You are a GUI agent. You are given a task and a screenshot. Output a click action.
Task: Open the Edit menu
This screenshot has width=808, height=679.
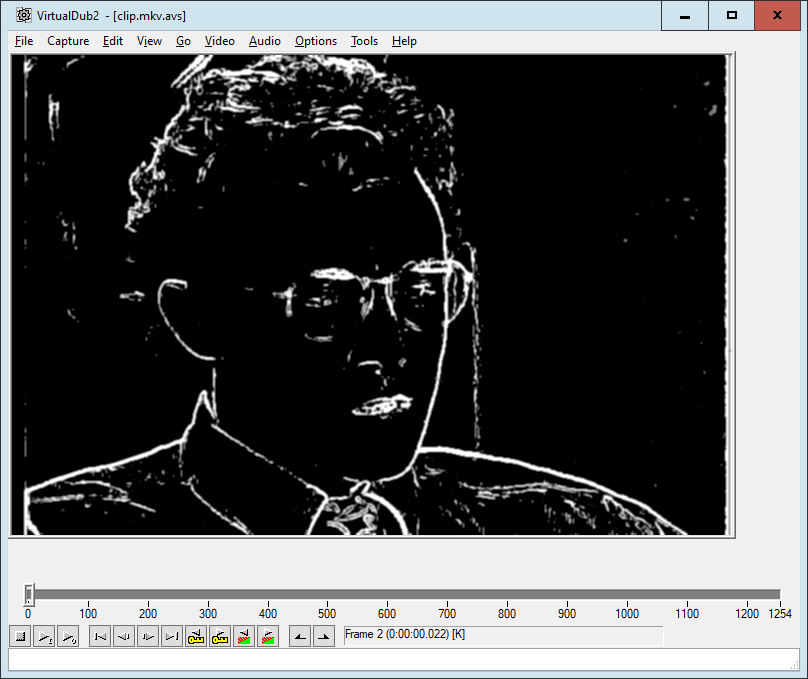point(112,41)
